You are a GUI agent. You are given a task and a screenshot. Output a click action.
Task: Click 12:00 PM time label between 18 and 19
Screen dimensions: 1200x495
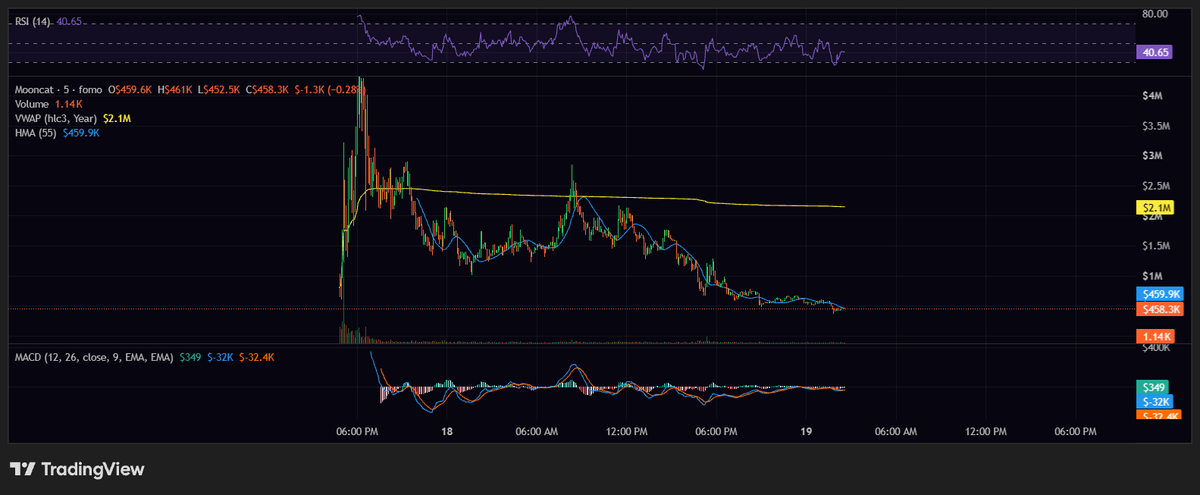click(x=626, y=432)
